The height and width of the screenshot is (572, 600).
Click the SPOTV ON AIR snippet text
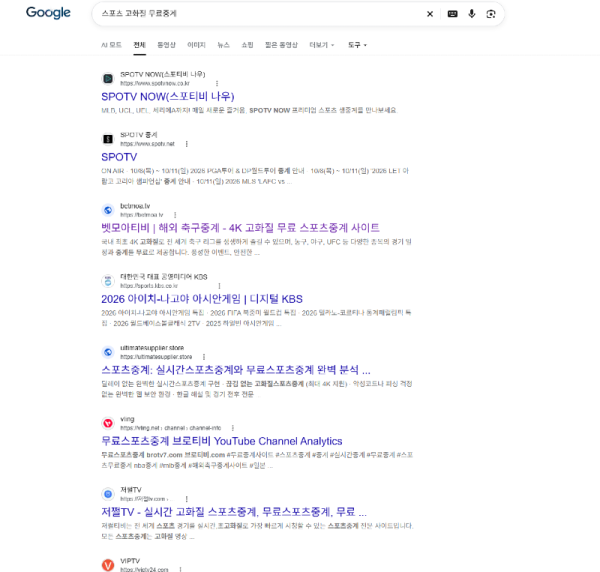point(255,176)
